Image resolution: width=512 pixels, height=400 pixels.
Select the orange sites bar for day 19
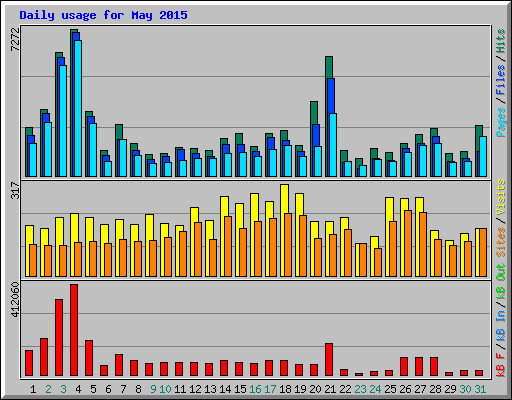(303, 246)
